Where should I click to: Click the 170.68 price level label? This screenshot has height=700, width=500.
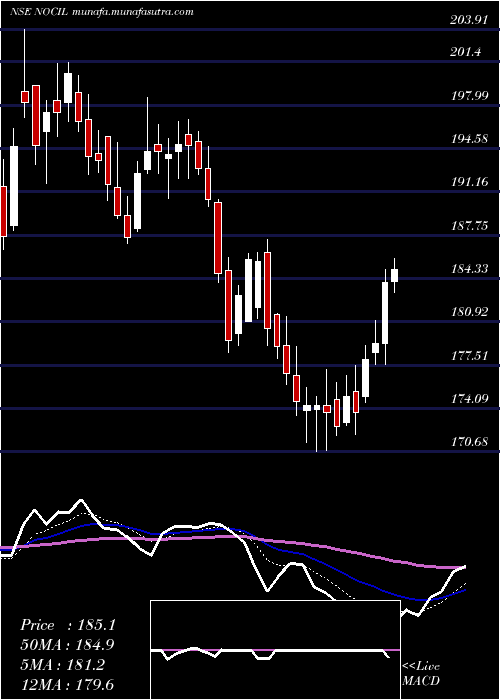(x=468, y=442)
